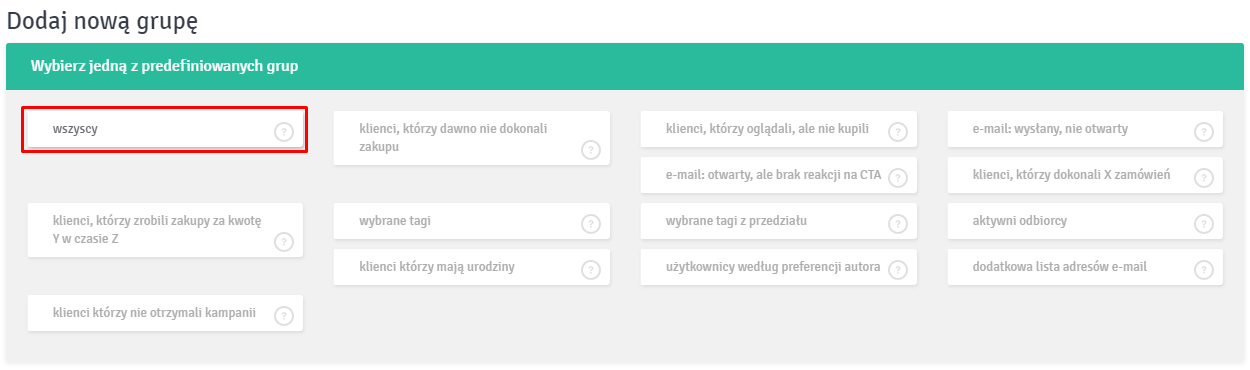Open help icon for 'e-mail: wysłany, nie otwarty'
The width and height of the screenshot is (1250, 370).
click(1203, 132)
